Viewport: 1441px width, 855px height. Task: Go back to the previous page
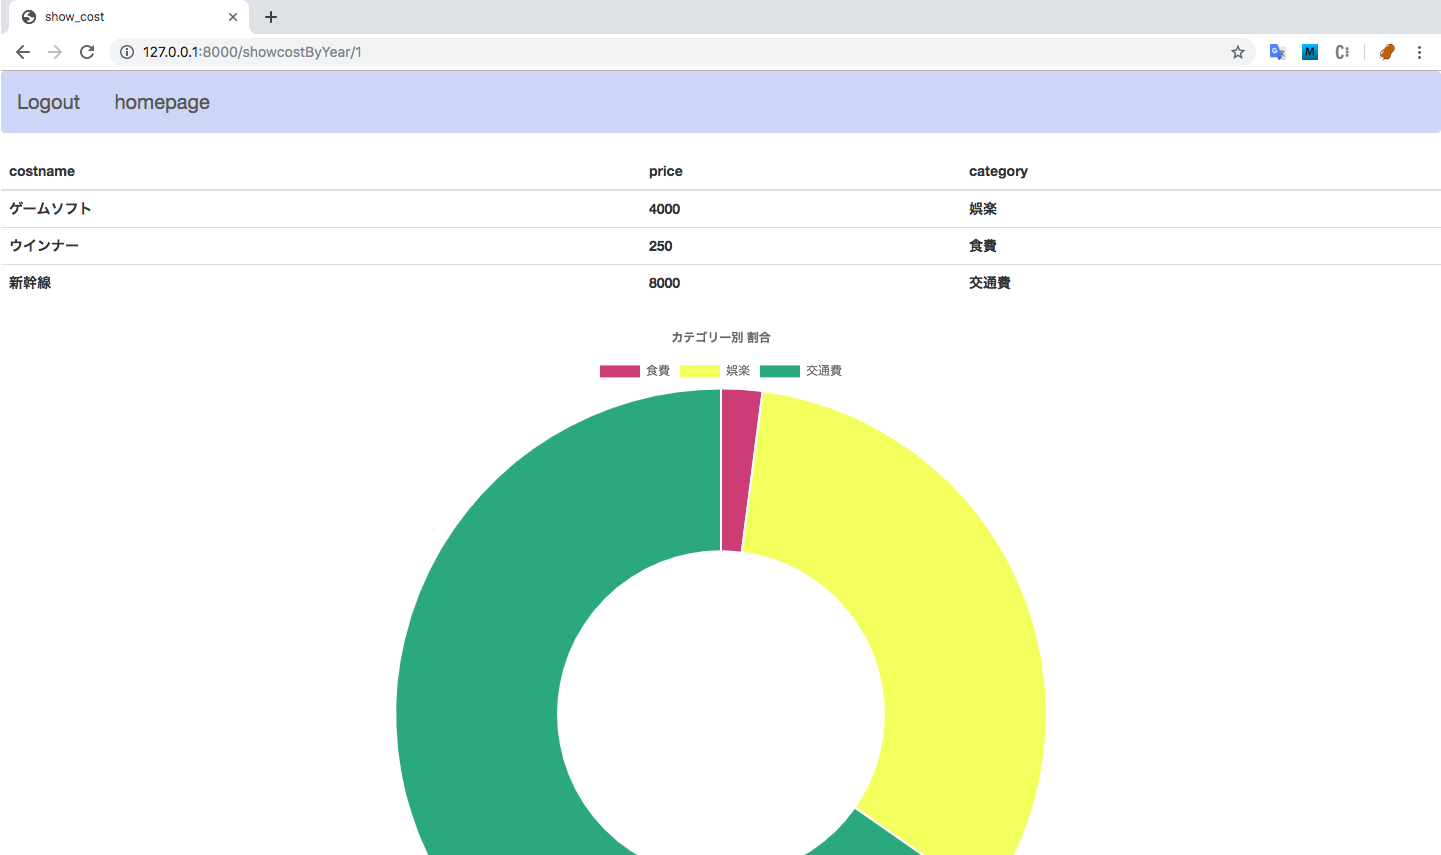tap(23, 52)
